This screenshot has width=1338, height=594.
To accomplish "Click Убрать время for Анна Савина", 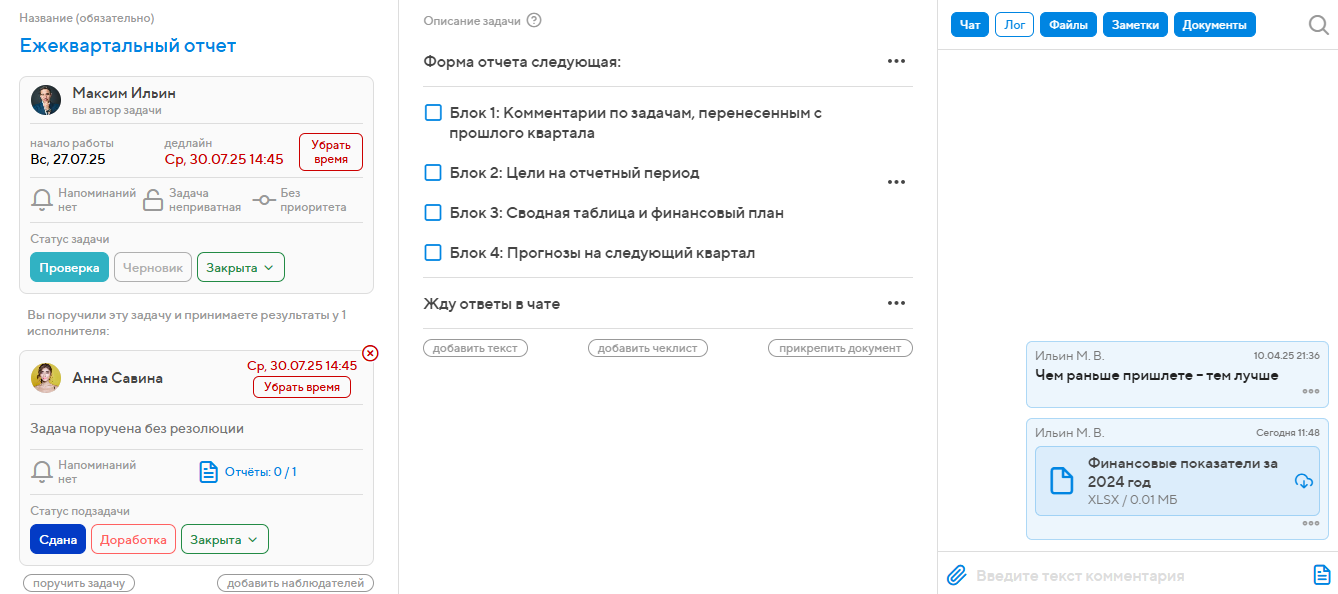I will [x=302, y=387].
